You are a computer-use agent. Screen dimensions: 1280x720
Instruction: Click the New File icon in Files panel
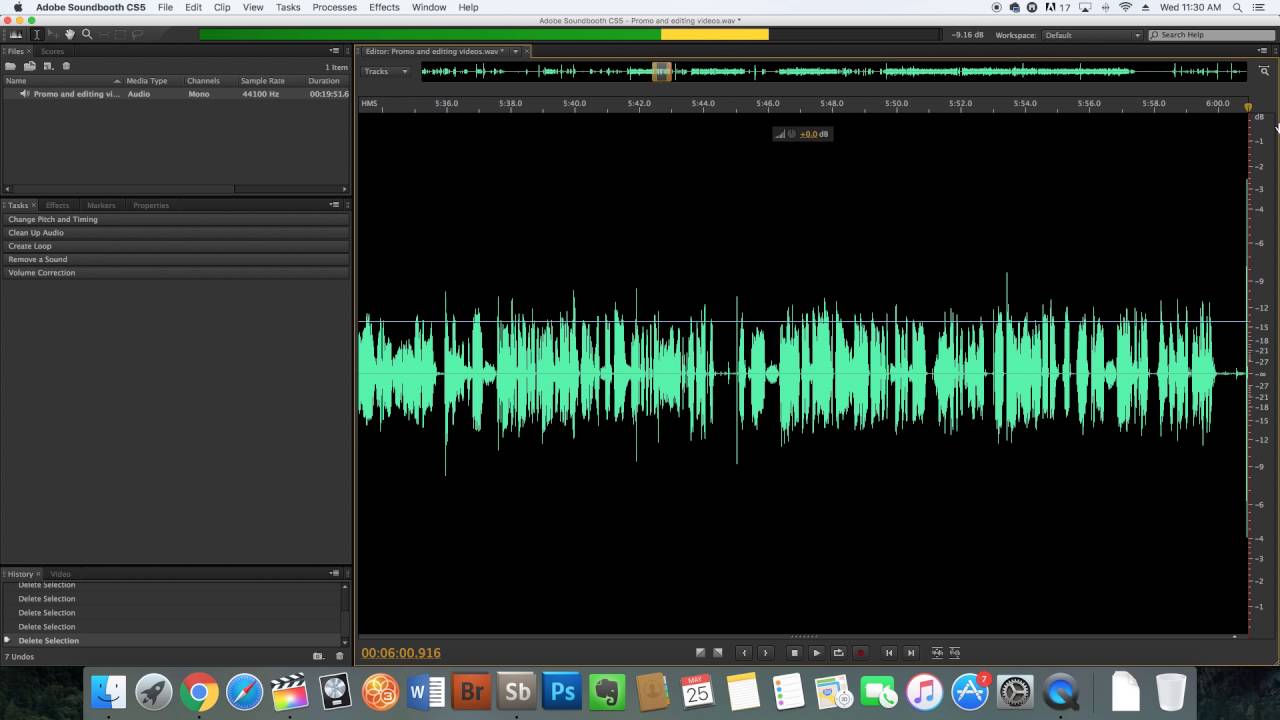[47, 66]
